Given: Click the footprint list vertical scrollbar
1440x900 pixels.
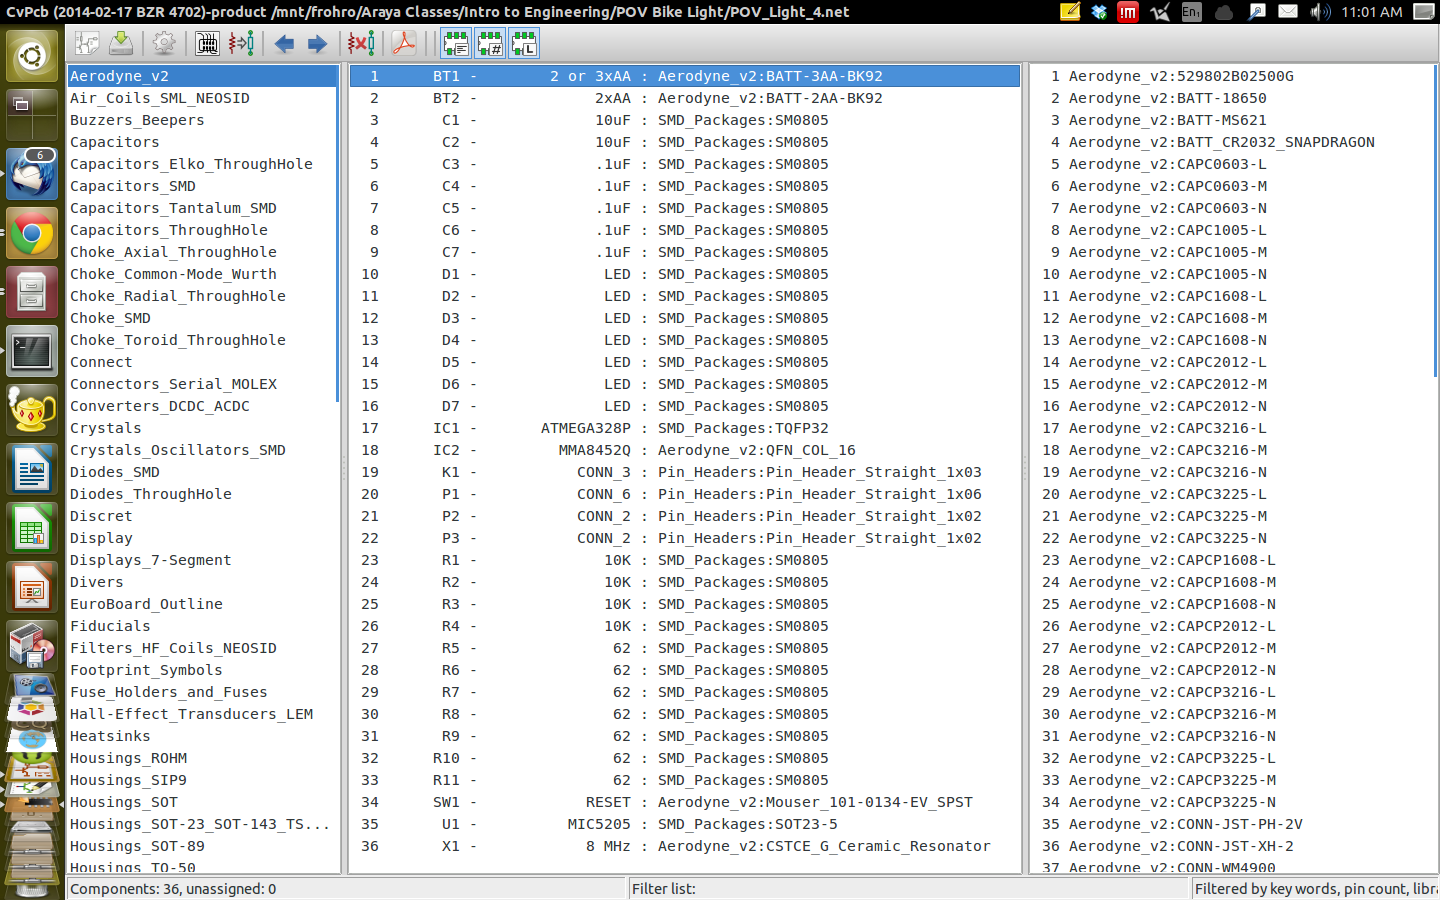Looking at the screenshot, I should [x=1435, y=220].
